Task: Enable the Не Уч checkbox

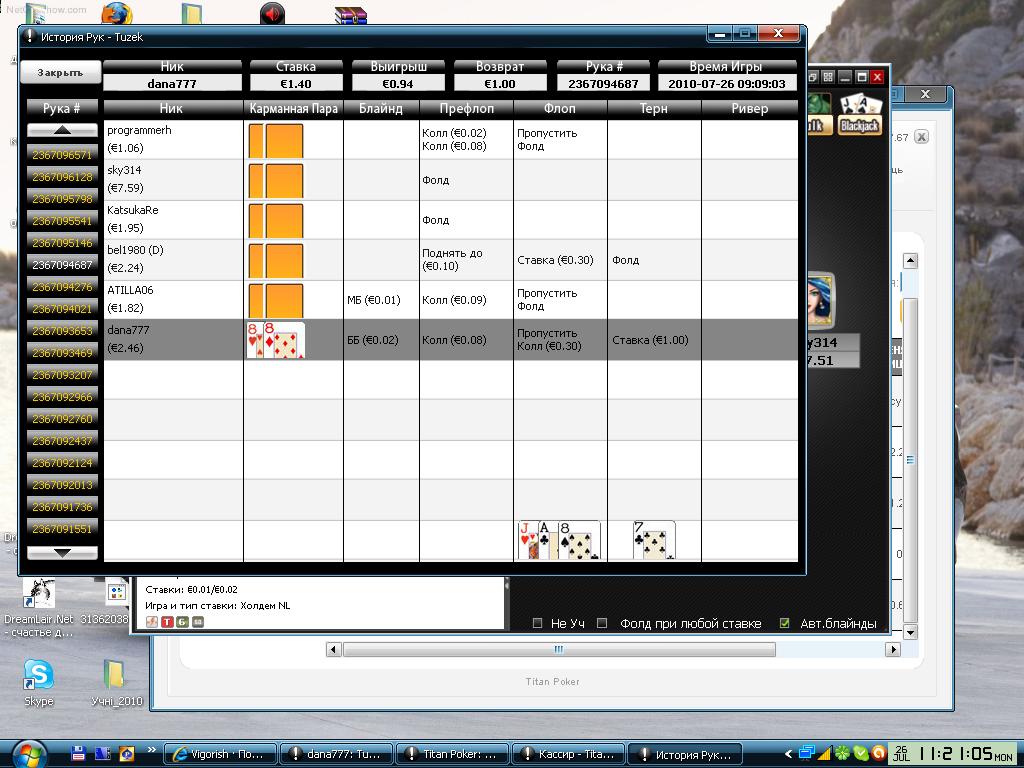Action: [538, 623]
